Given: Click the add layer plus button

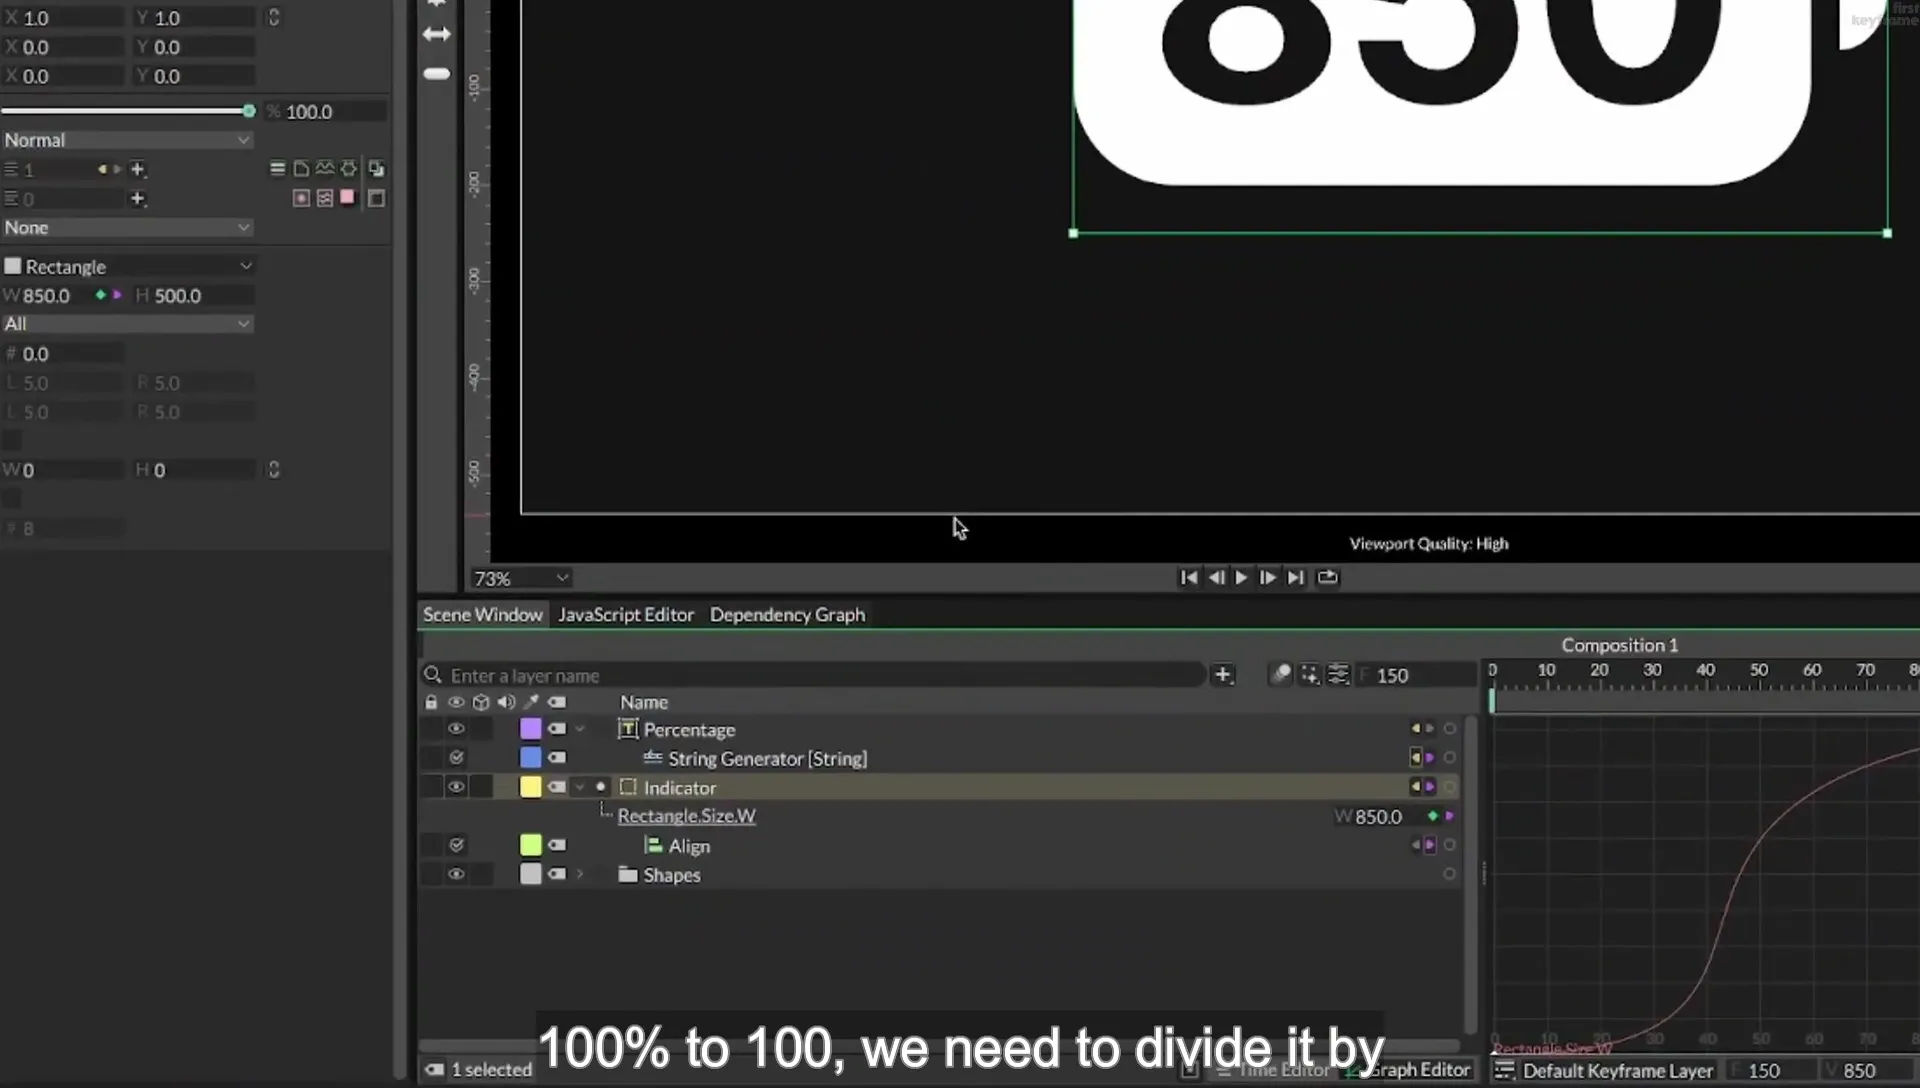Looking at the screenshot, I should pyautogui.click(x=1222, y=675).
